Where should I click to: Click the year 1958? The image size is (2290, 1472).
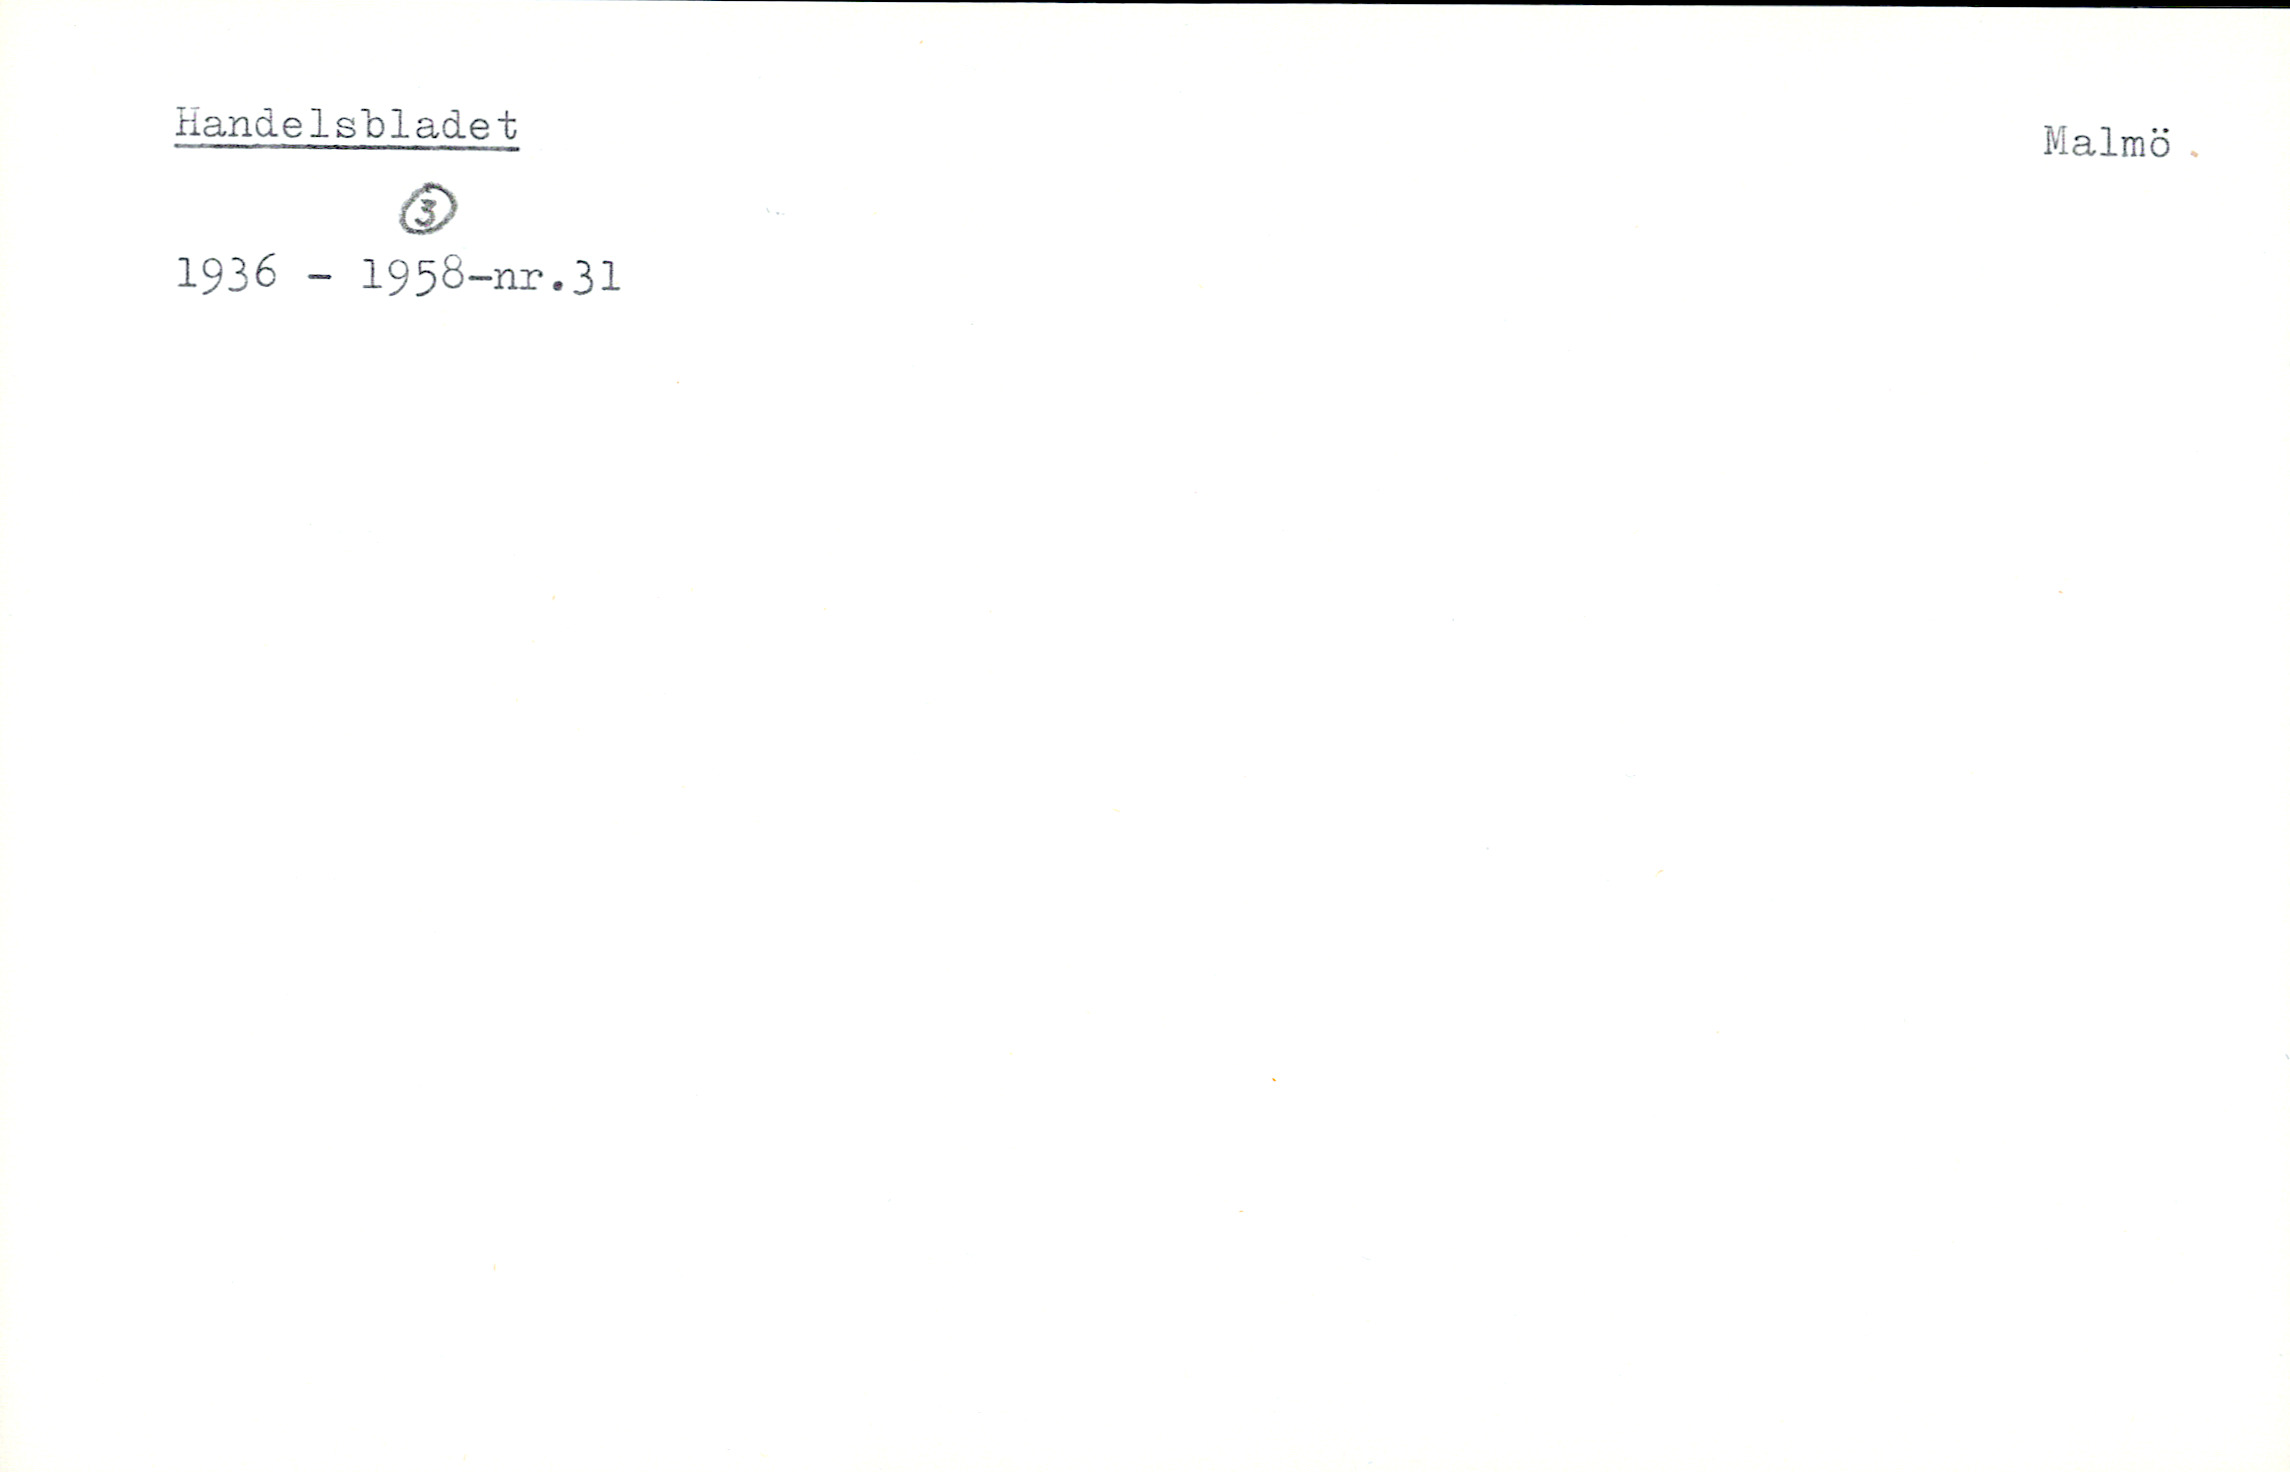pyautogui.click(x=412, y=275)
